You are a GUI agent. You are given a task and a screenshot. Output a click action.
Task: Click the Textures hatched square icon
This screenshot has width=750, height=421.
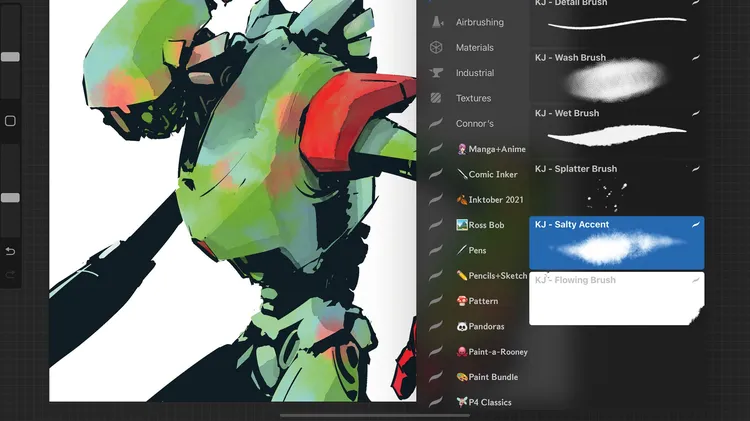click(x=436, y=98)
